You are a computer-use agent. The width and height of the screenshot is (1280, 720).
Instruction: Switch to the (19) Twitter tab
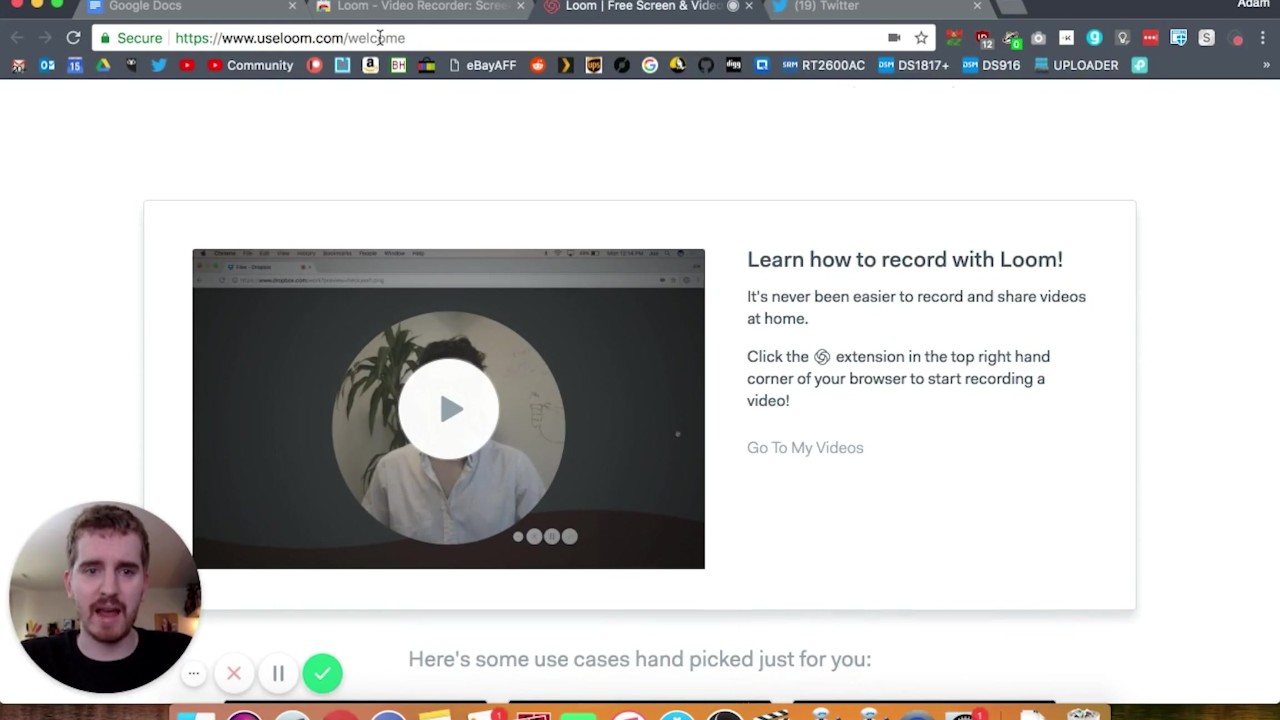(x=876, y=7)
